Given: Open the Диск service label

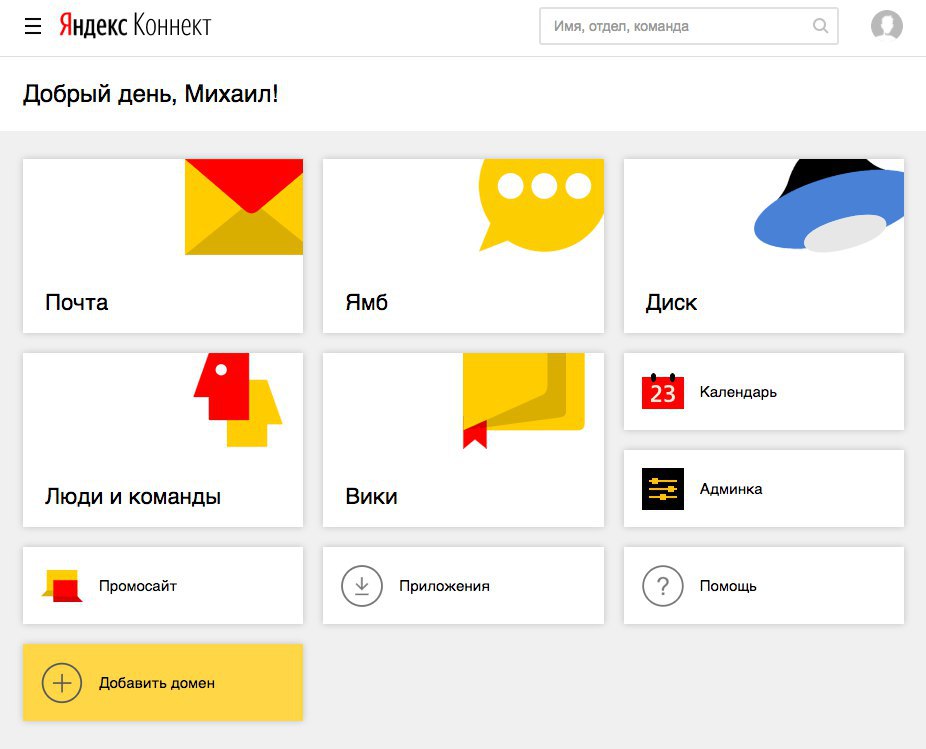Looking at the screenshot, I should (671, 302).
